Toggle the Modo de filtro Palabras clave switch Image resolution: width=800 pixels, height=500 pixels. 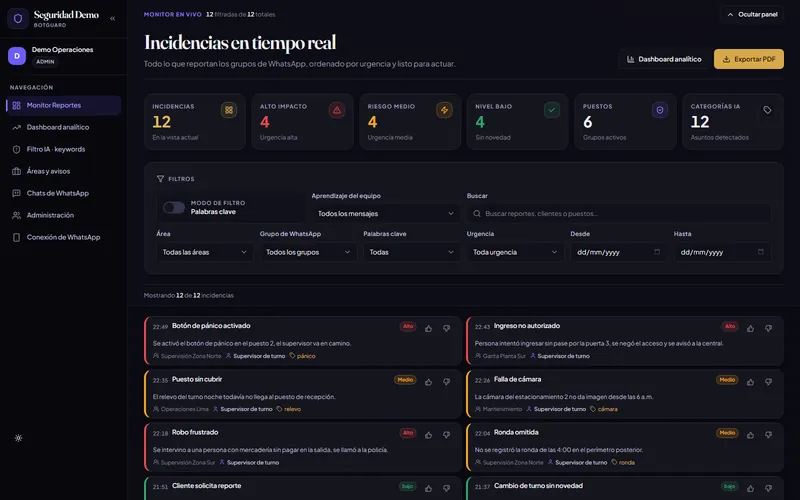[x=174, y=207]
